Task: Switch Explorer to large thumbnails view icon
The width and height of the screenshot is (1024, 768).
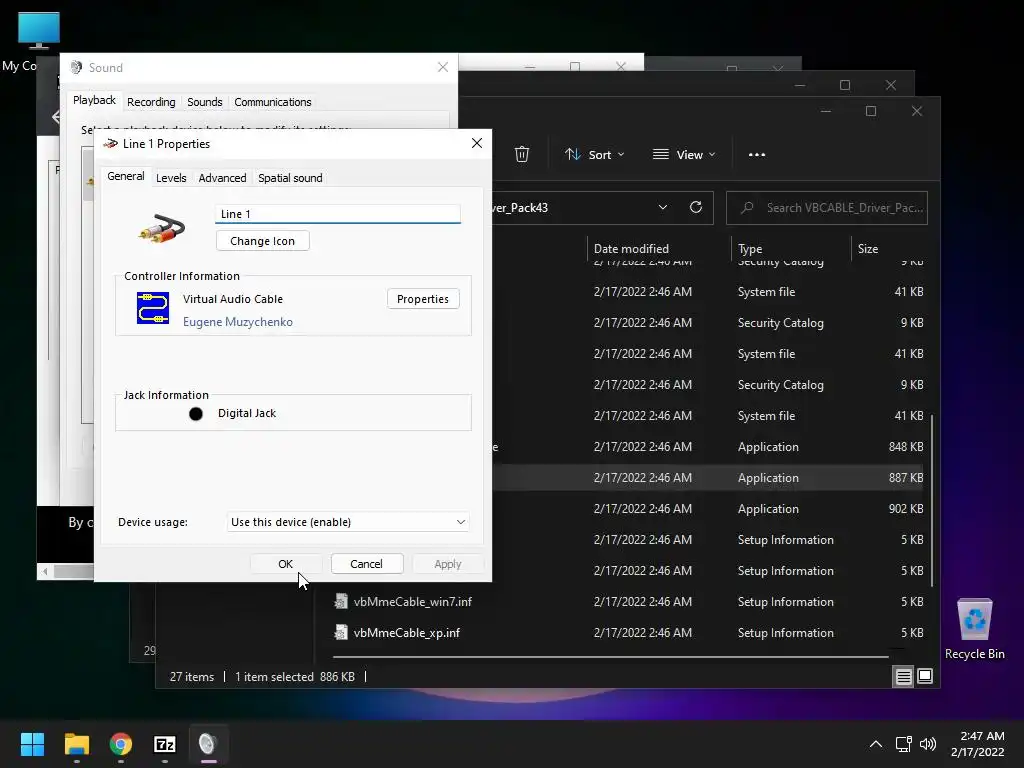Action: click(925, 676)
